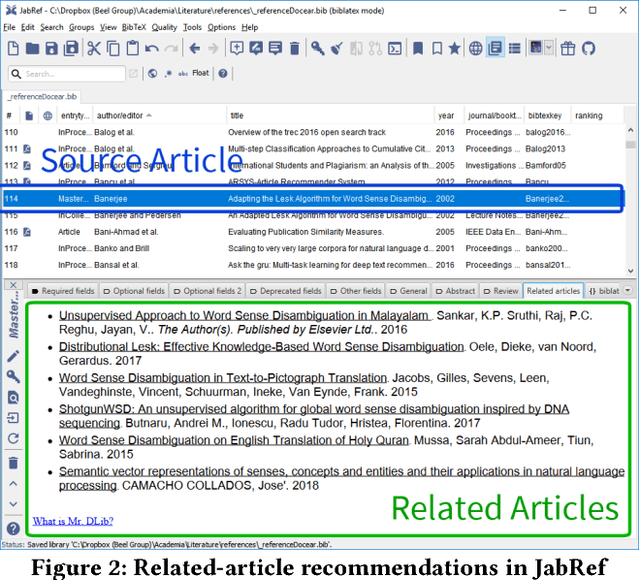
Task: Toggle the groups list icon
Action: point(515,49)
